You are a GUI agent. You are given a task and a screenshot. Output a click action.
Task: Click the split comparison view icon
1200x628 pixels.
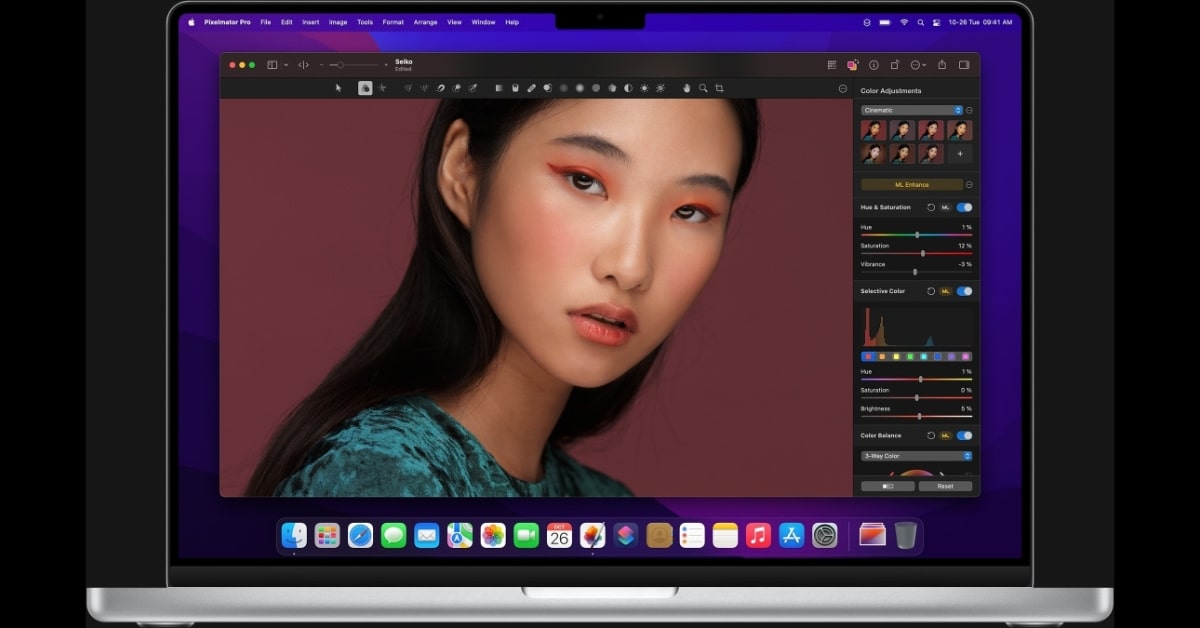(303, 65)
